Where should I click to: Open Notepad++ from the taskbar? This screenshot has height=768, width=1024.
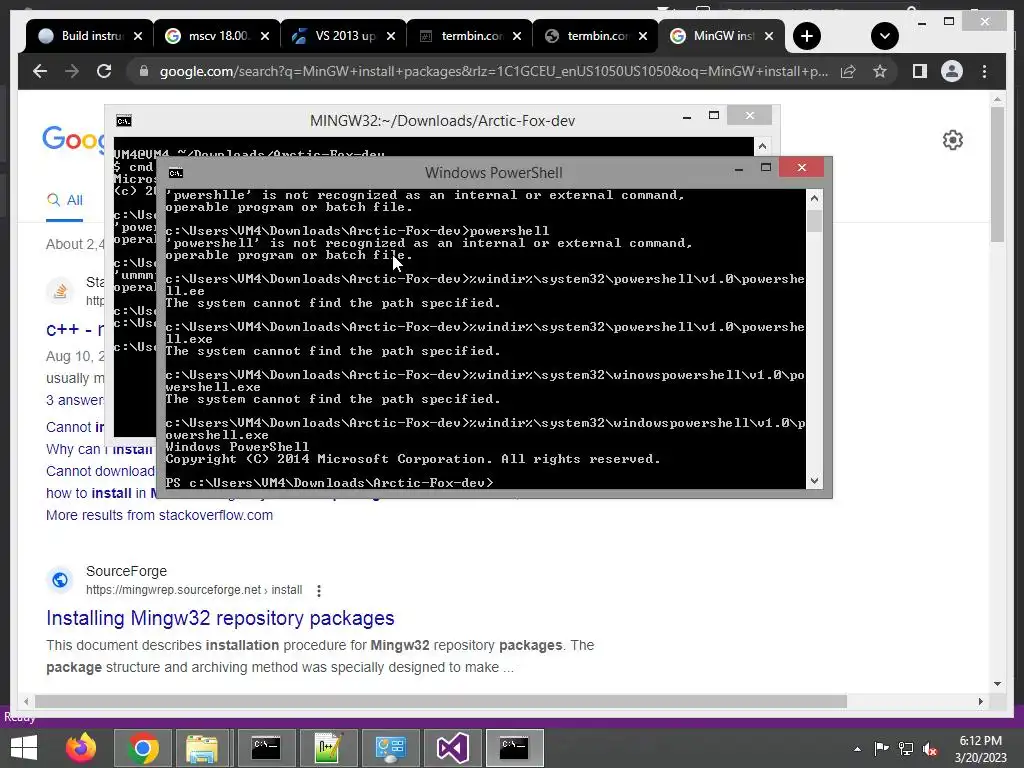(327, 748)
